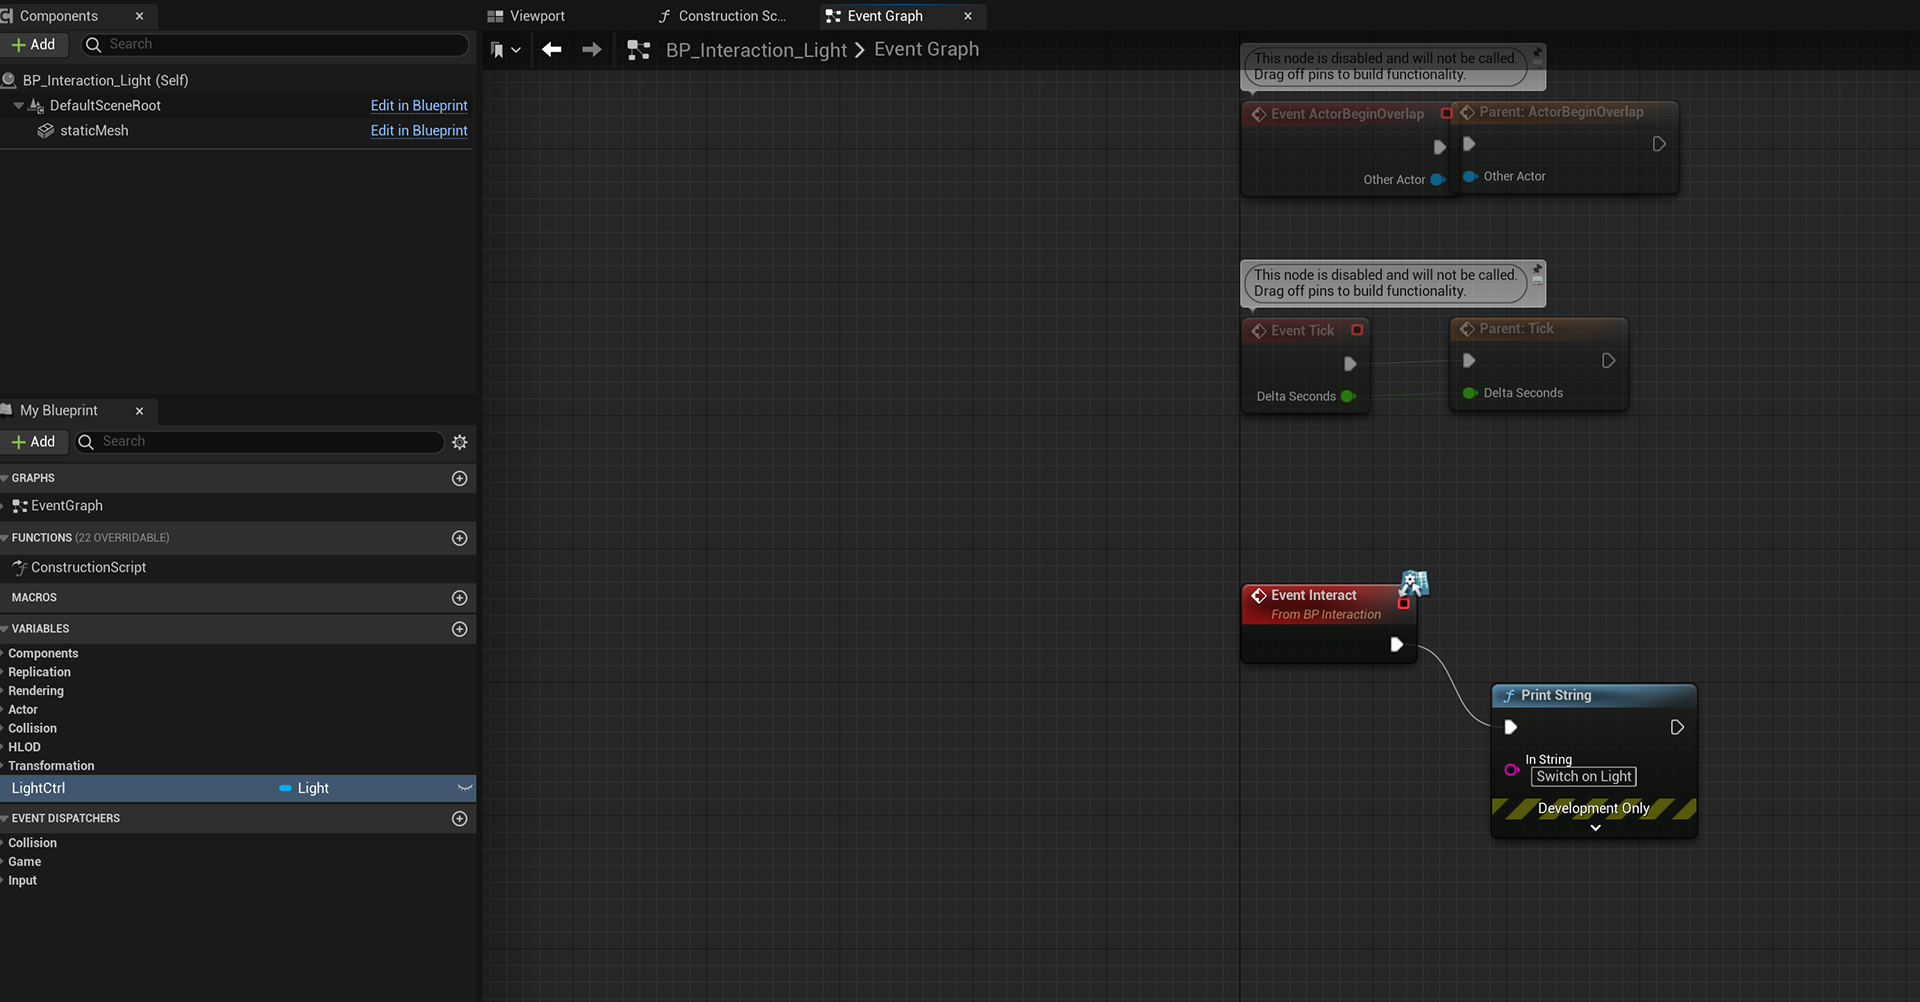1920x1002 pixels.
Task: Select the ConstructionScript function
Action: 88,568
